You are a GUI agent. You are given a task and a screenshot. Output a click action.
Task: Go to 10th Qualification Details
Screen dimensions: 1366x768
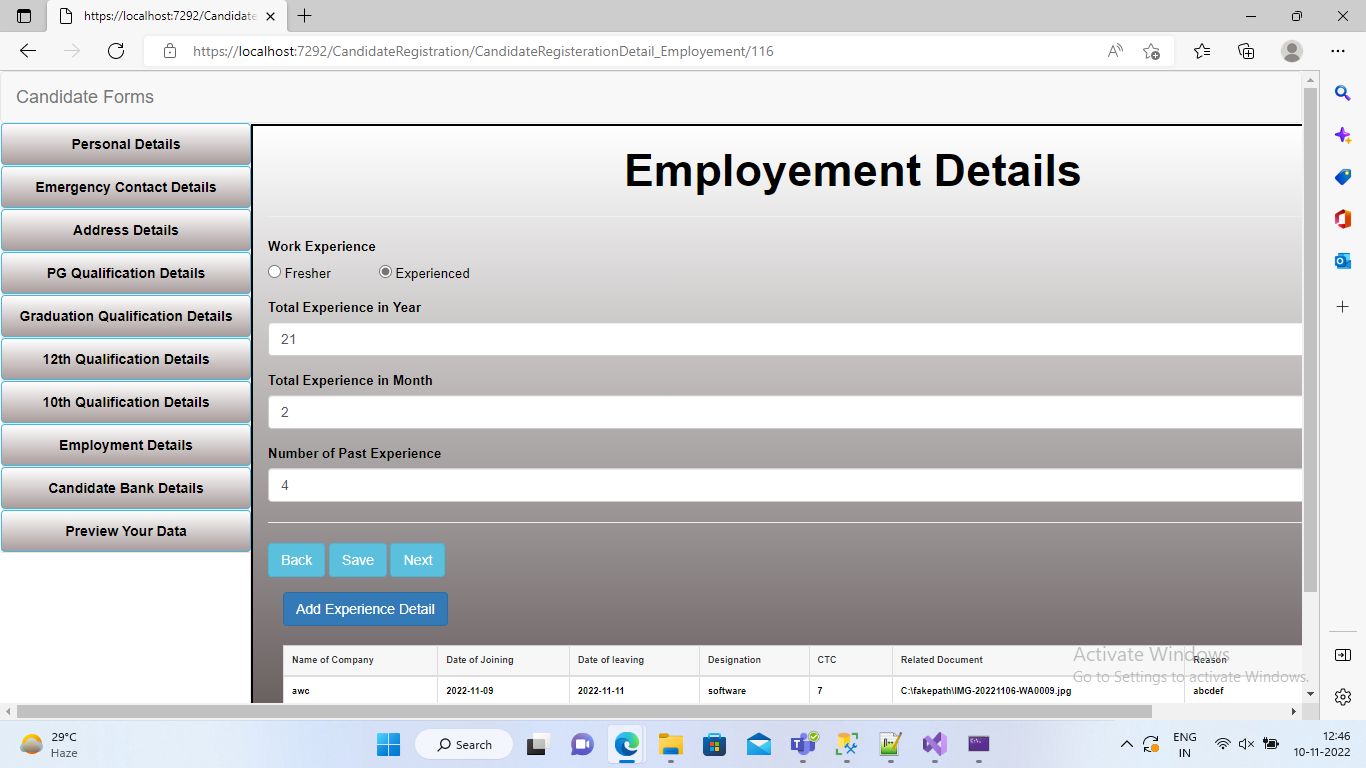coord(126,402)
